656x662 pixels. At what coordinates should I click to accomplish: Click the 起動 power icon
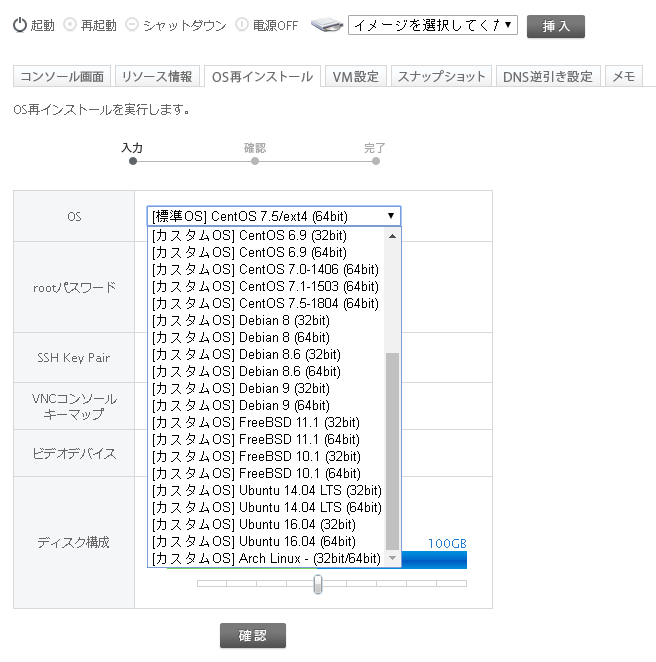click(20, 25)
